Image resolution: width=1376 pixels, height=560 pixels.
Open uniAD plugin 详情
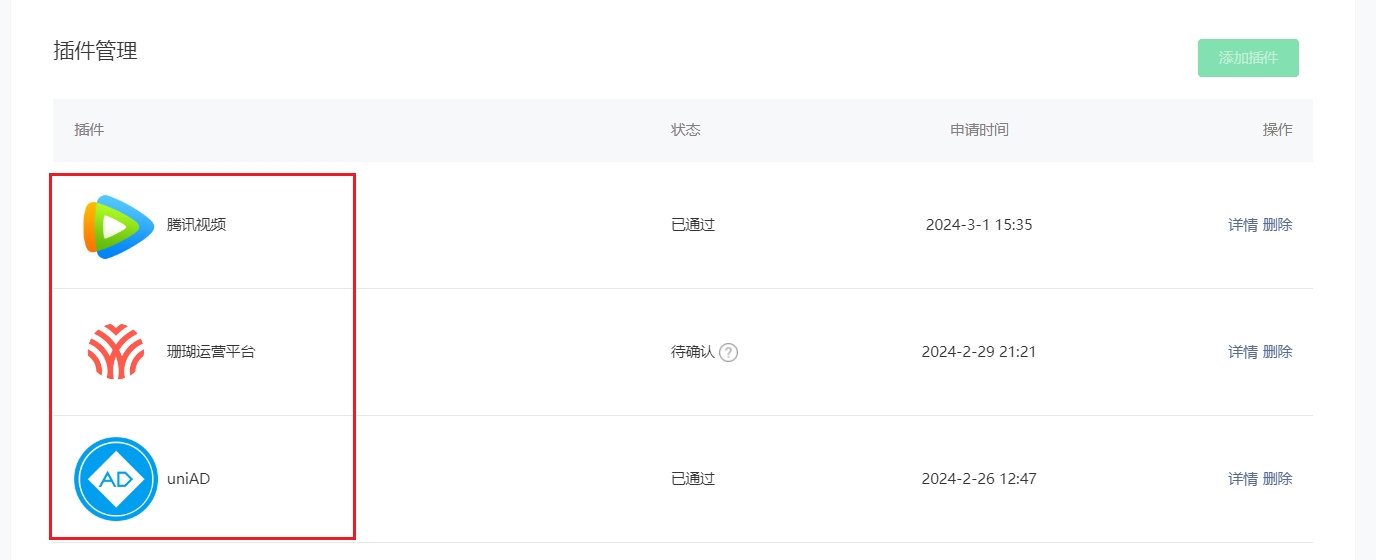[x=1243, y=479]
